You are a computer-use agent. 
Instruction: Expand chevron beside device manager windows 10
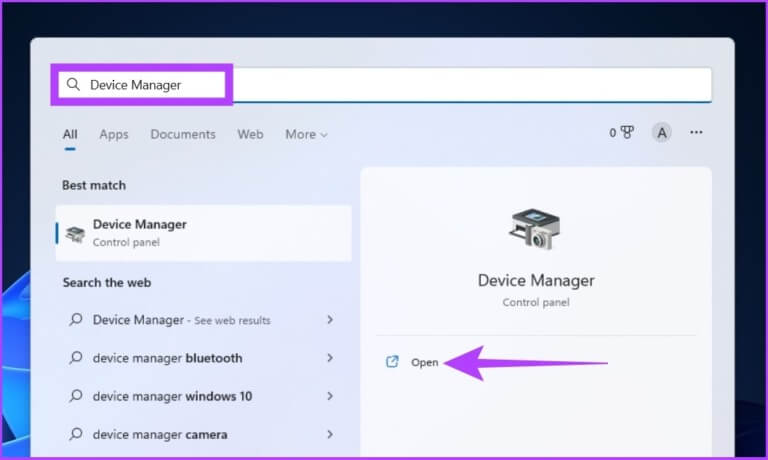click(330, 396)
